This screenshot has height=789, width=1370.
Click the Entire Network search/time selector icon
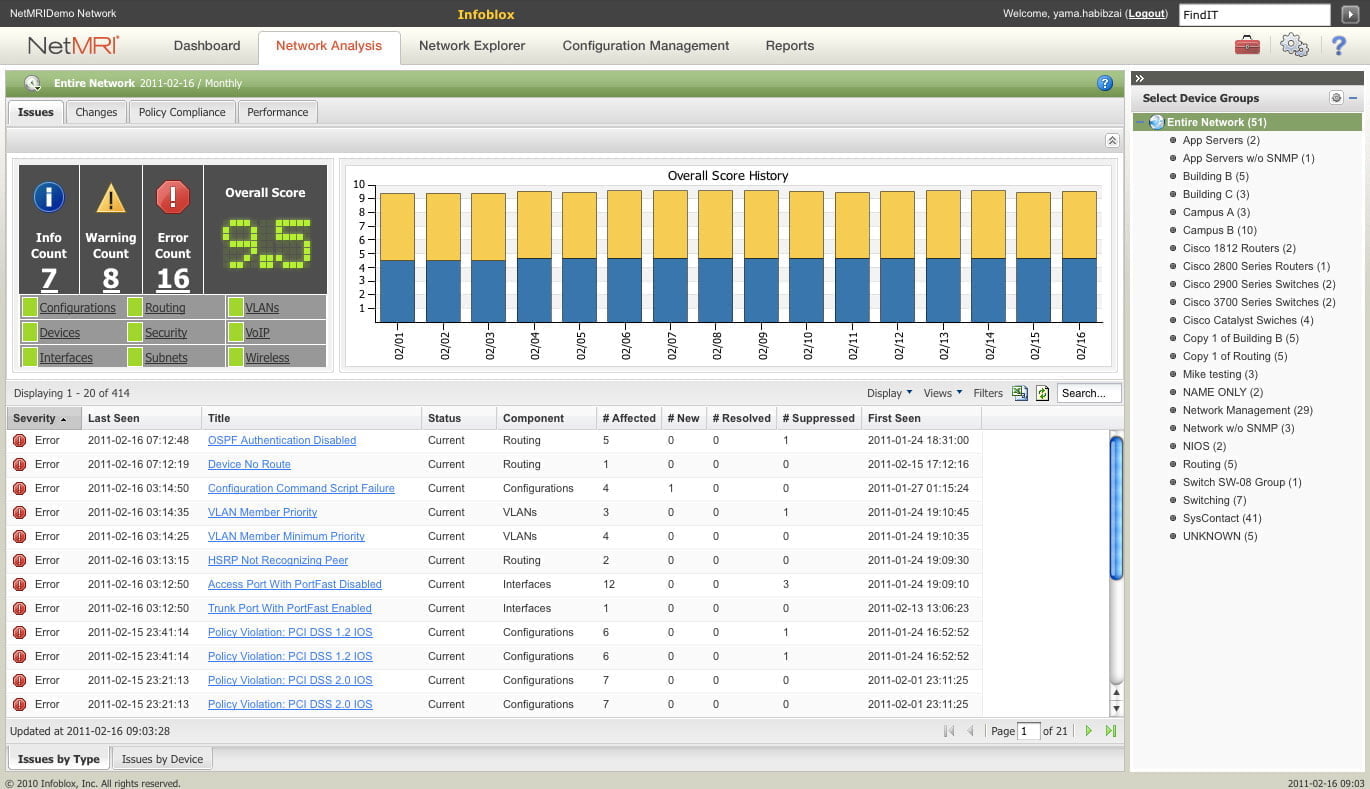(33, 83)
